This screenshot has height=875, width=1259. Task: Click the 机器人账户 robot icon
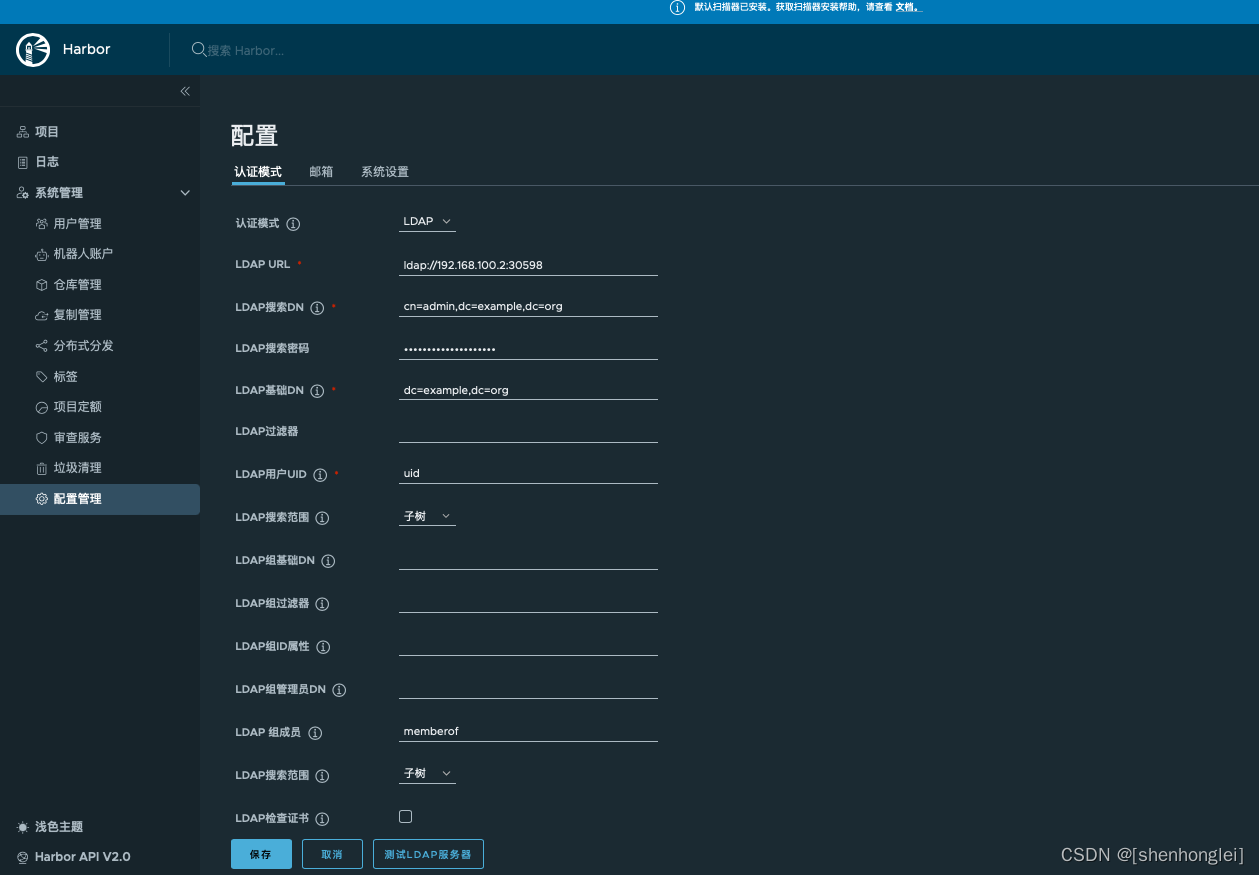[x=41, y=254]
